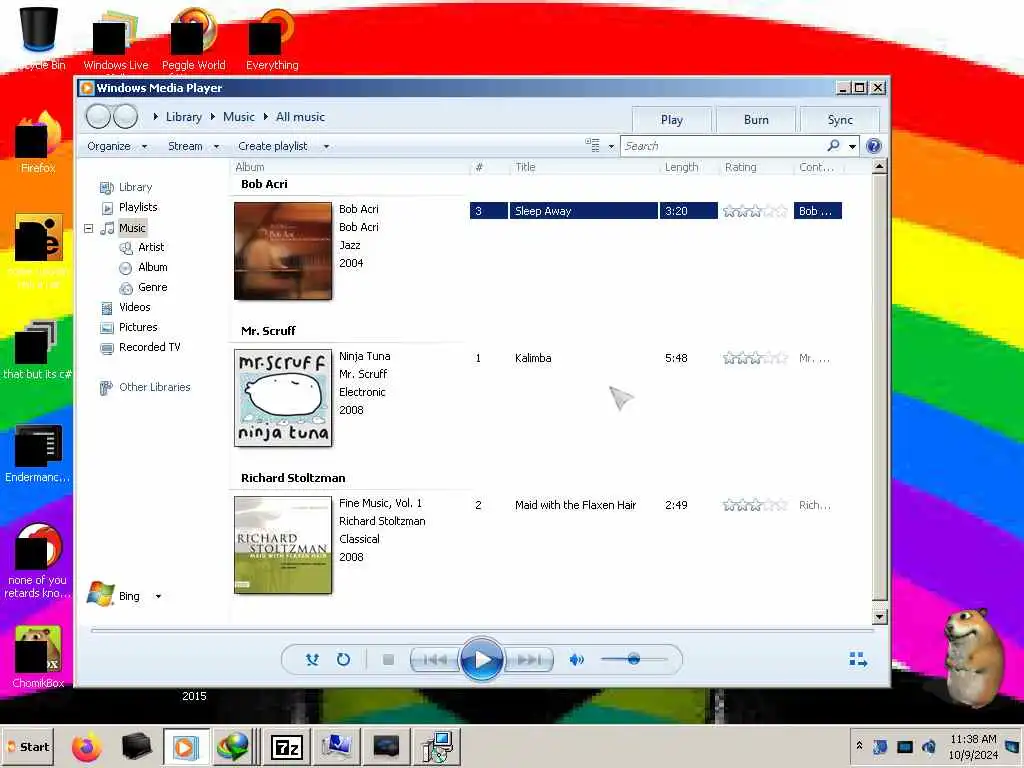
Task: Open the Organize menu
Action: point(117,146)
